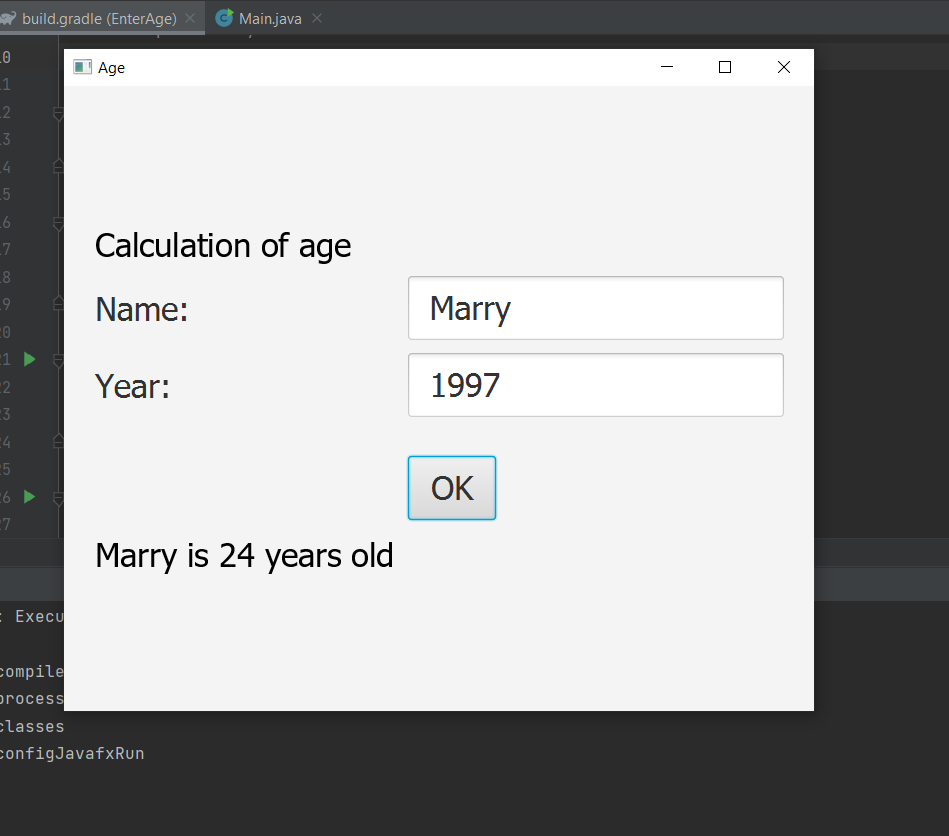Select the configJavafxRun console line

(71, 754)
